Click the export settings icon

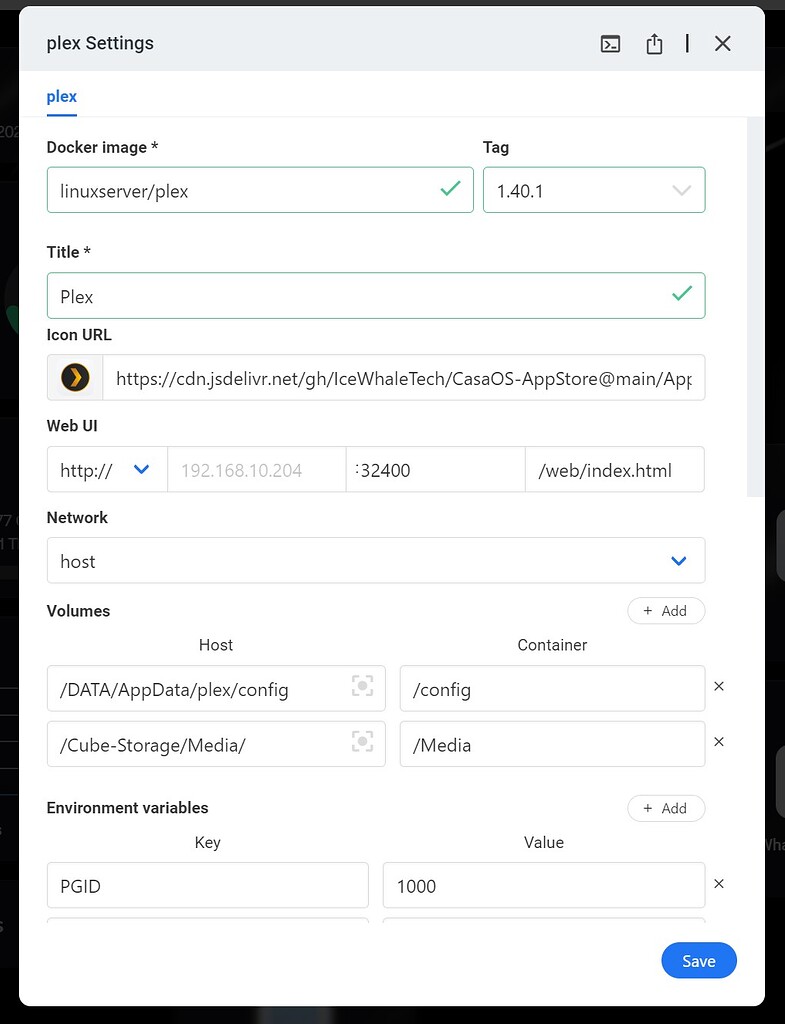654,44
